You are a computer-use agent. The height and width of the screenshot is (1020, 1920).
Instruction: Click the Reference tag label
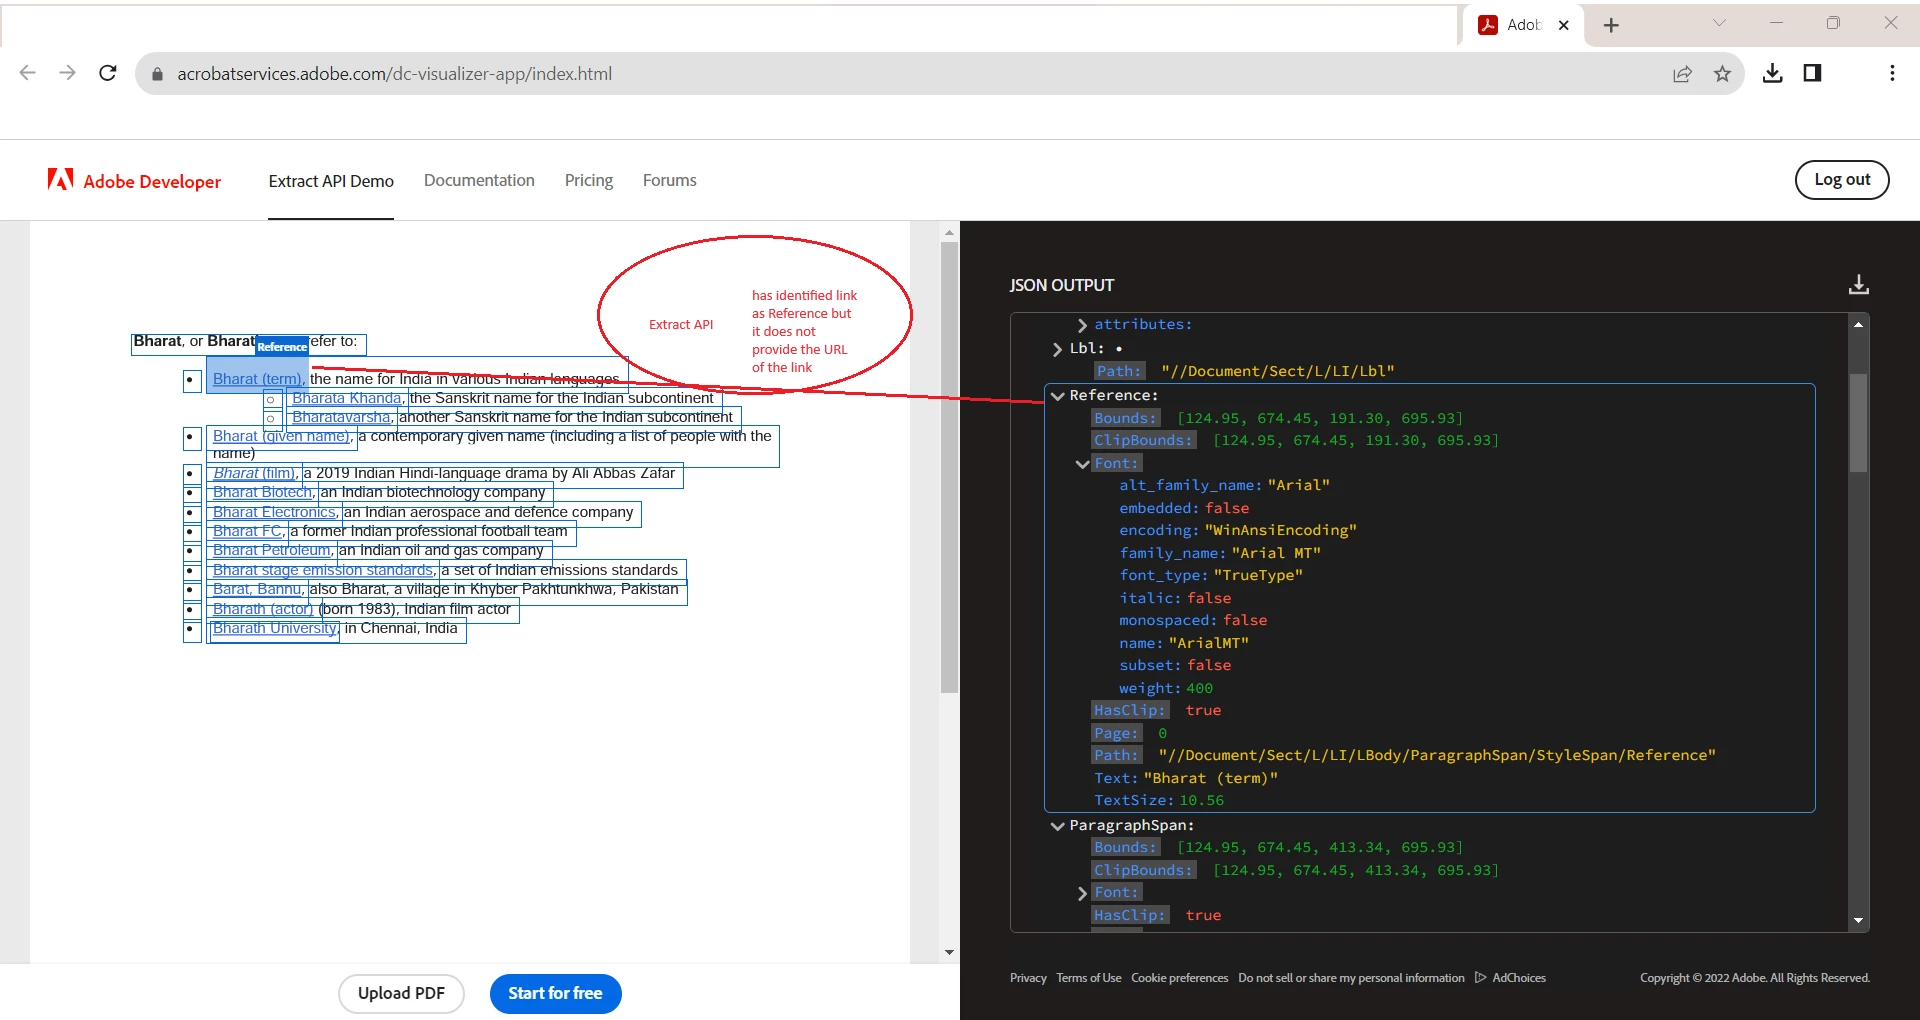point(282,347)
